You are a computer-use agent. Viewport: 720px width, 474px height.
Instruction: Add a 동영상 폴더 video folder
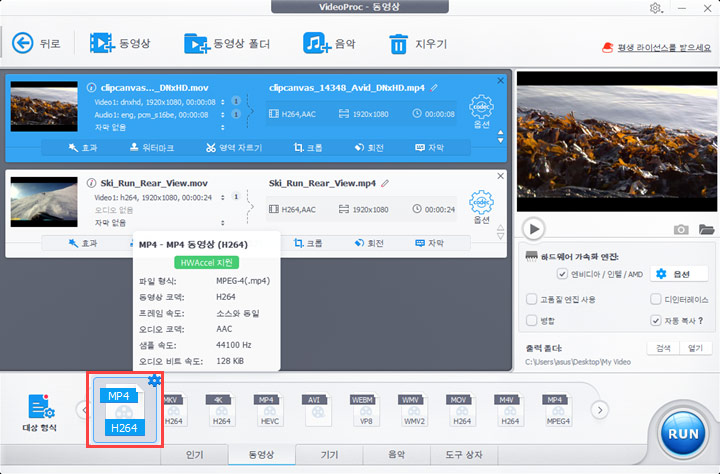tap(226, 44)
